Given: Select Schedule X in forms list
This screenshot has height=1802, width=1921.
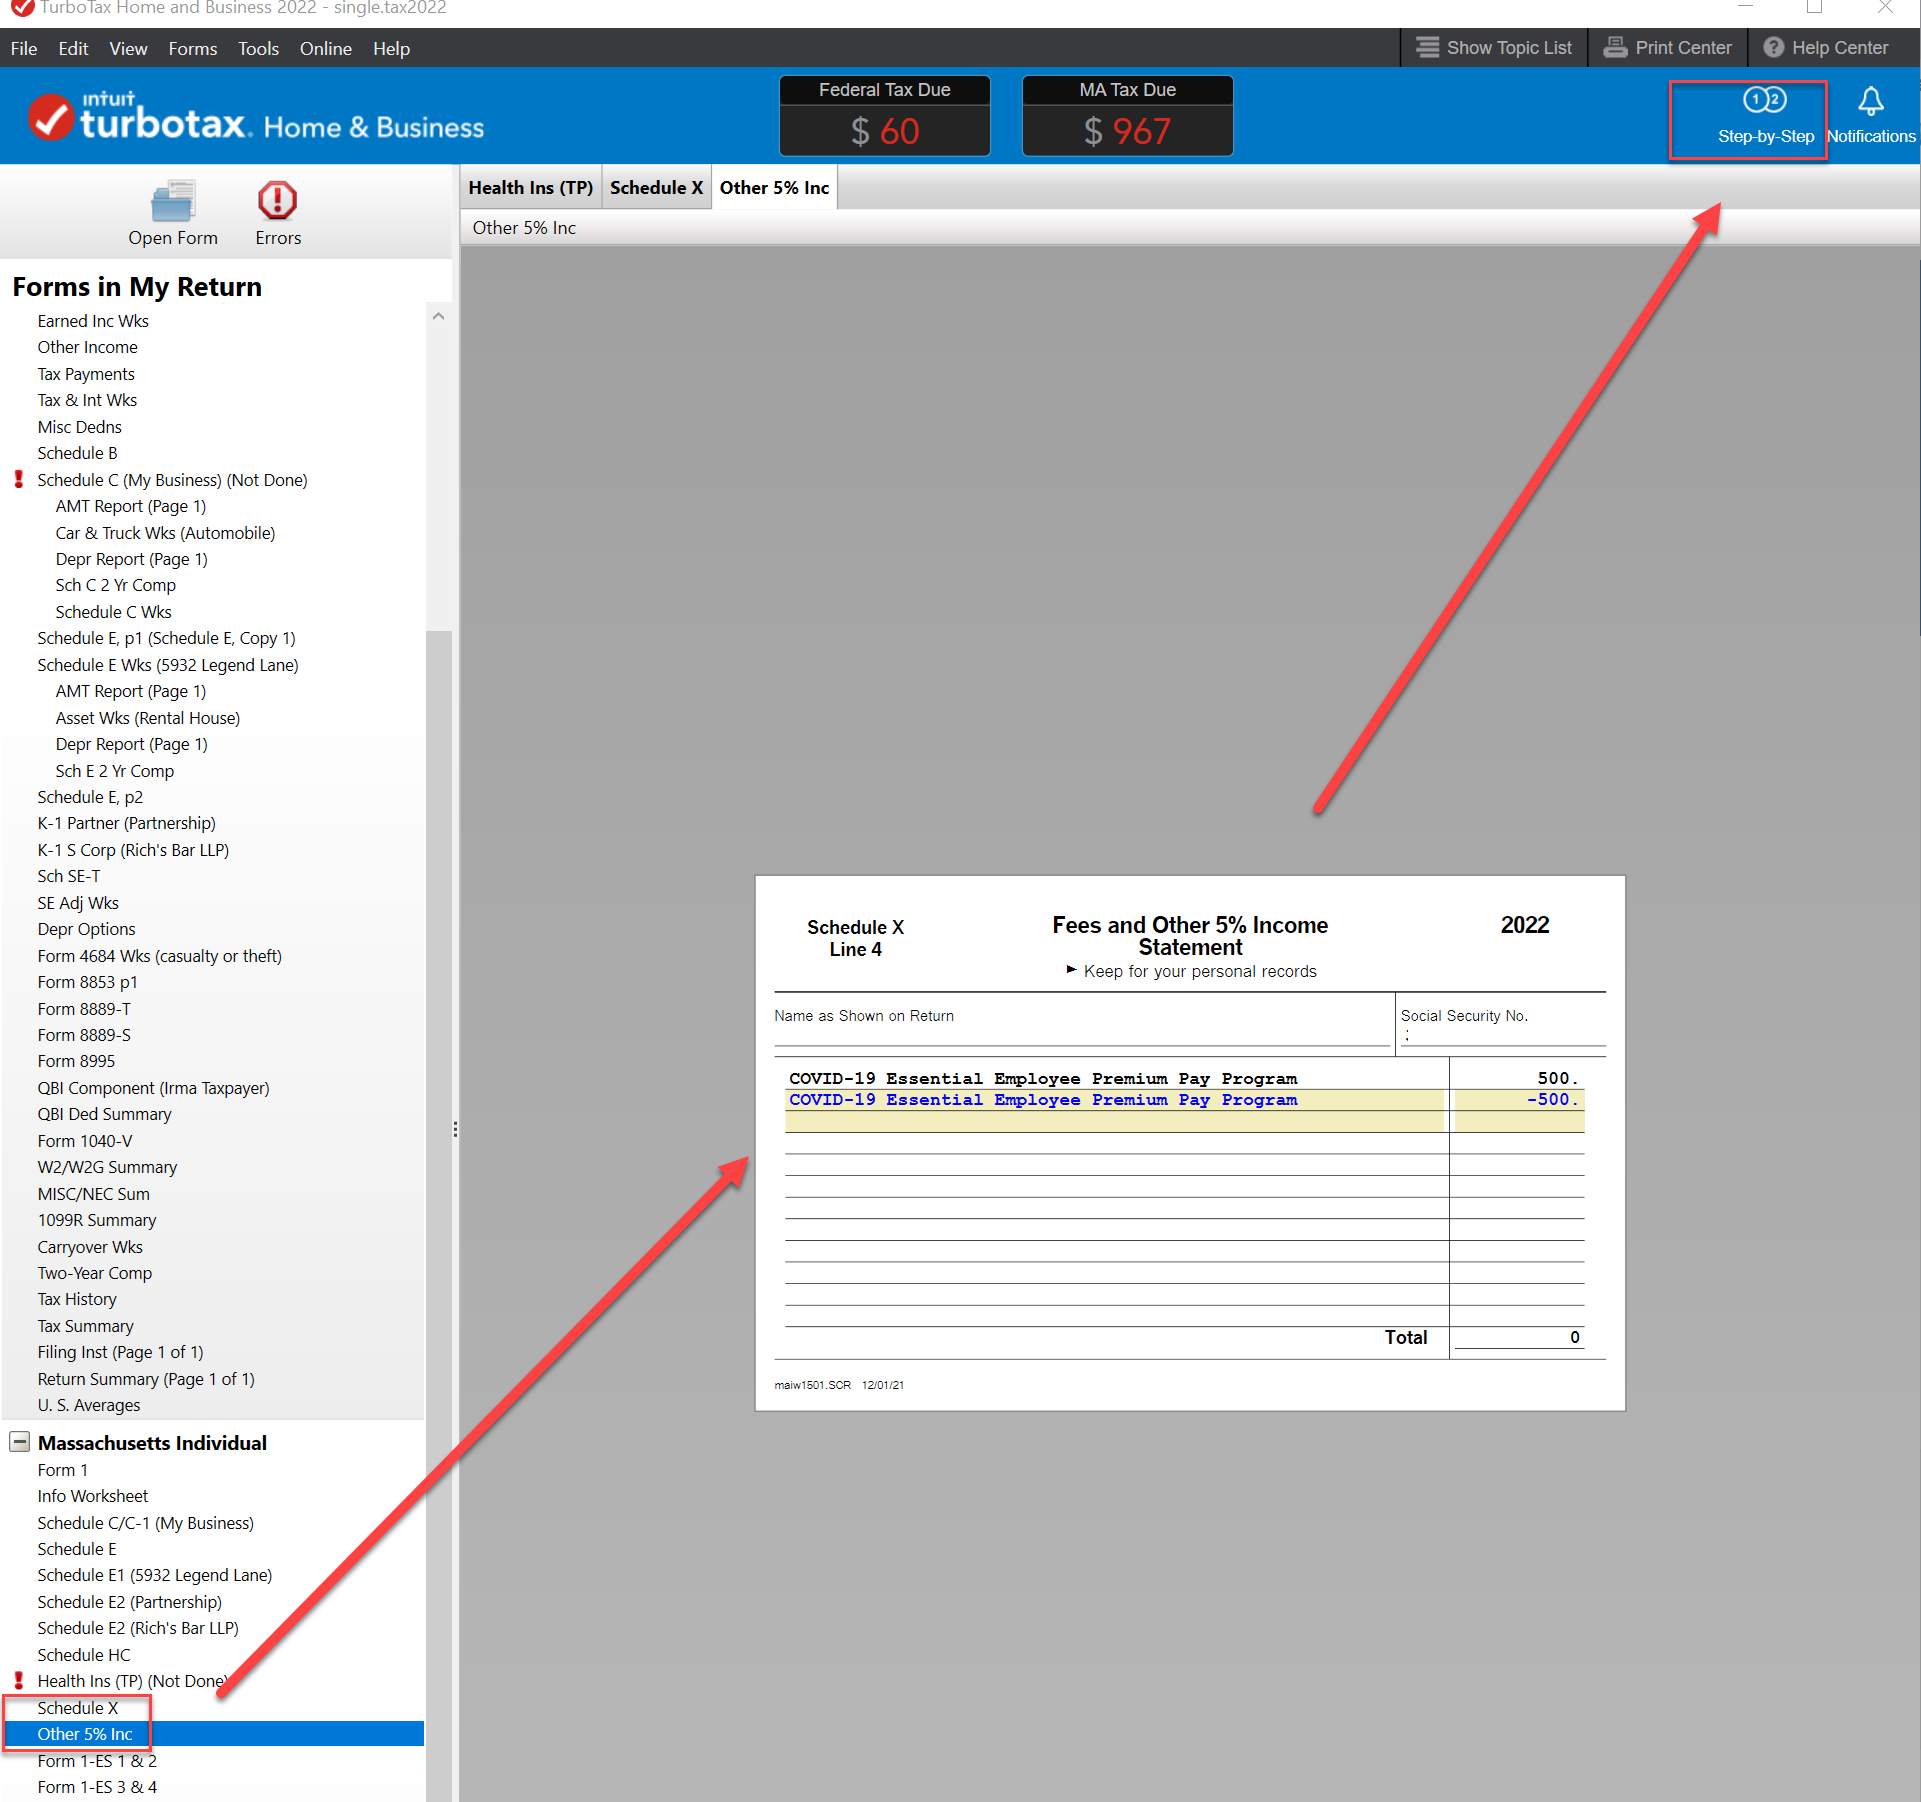Looking at the screenshot, I should tap(77, 1708).
